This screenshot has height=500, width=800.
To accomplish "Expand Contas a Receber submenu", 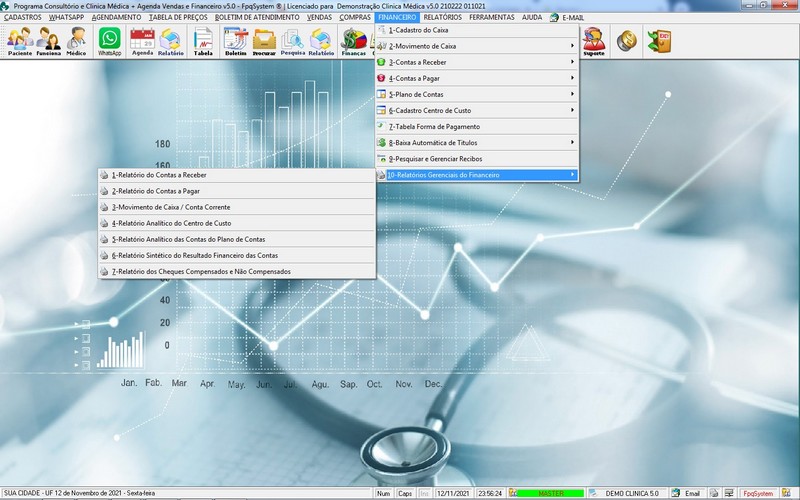I will [475, 62].
